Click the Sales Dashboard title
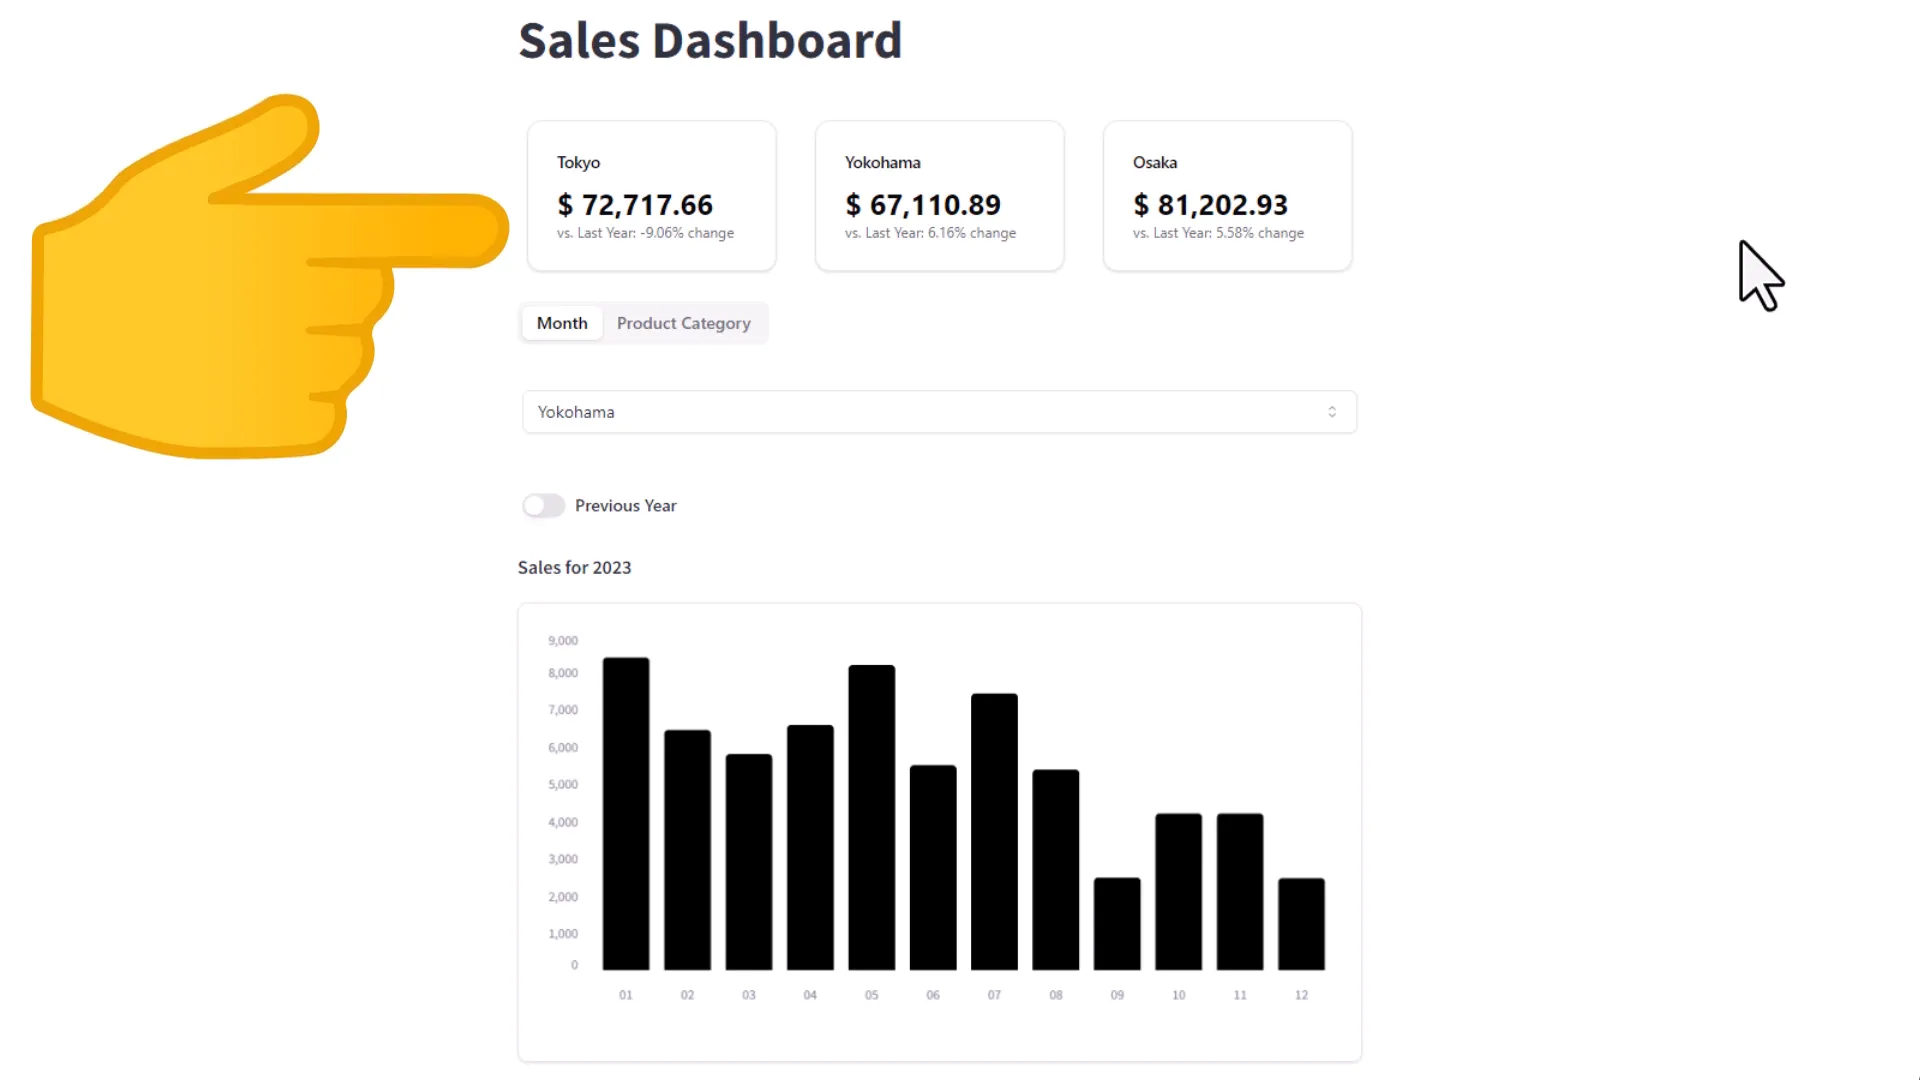Image resolution: width=1920 pixels, height=1080 pixels. pos(710,40)
